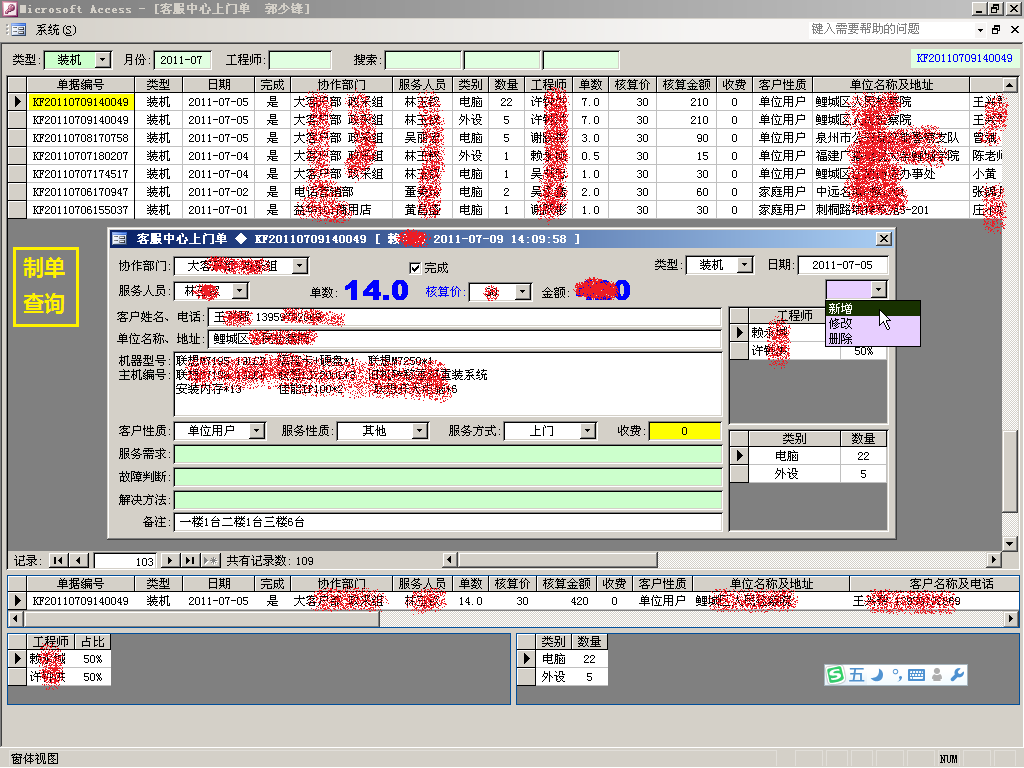Switch the 五 Wubi input mode
The height and width of the screenshot is (768, 1024).
pos(856,676)
